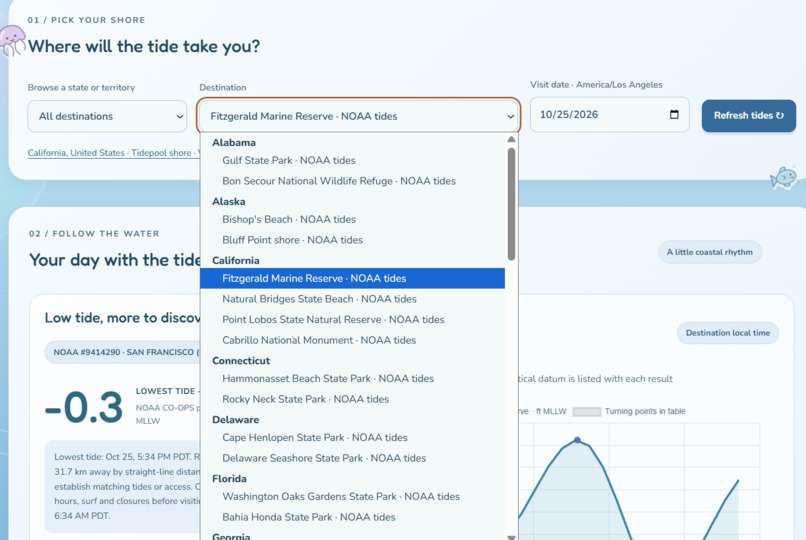
Task: Click the Florida group heading
Action: 229,479
